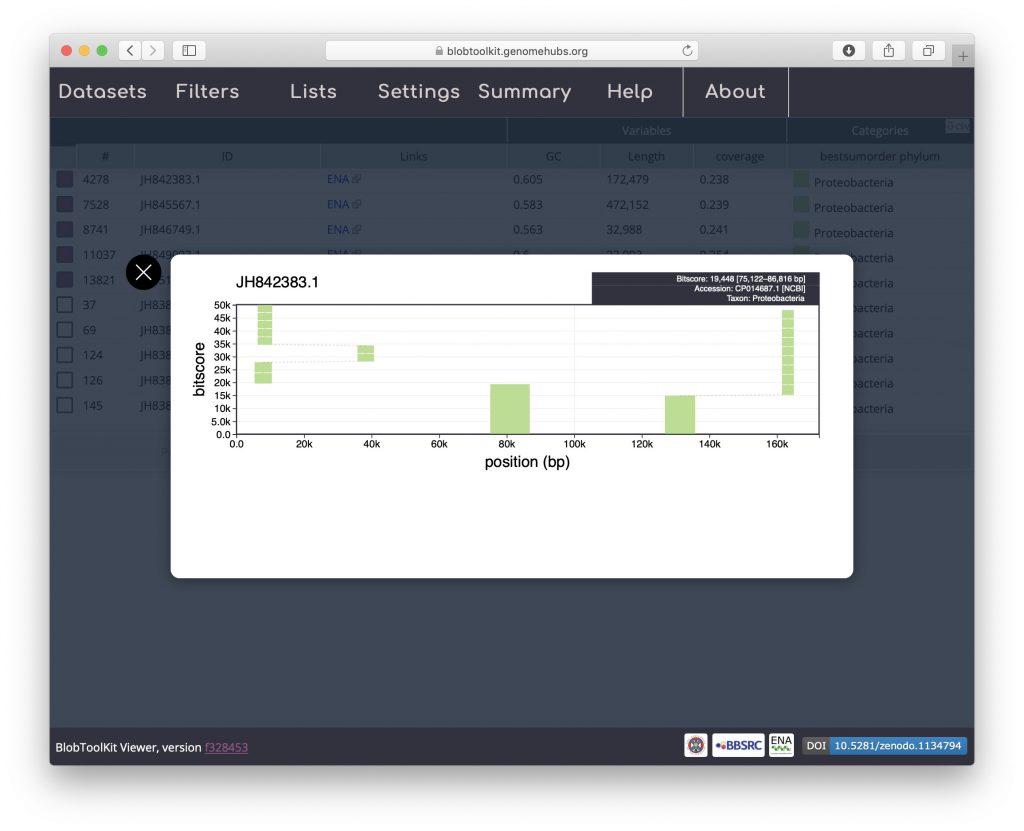
Task: Open Safari downloads icon
Action: pos(849,51)
